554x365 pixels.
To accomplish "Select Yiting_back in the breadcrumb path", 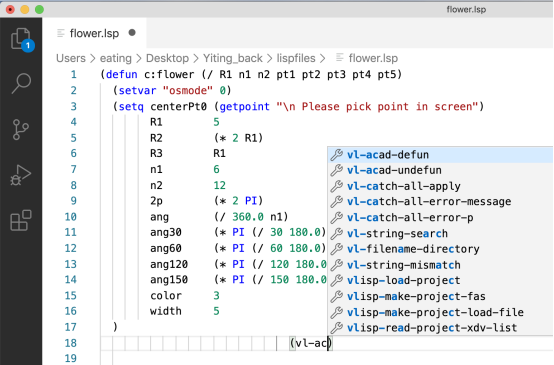I will pyautogui.click(x=232, y=58).
